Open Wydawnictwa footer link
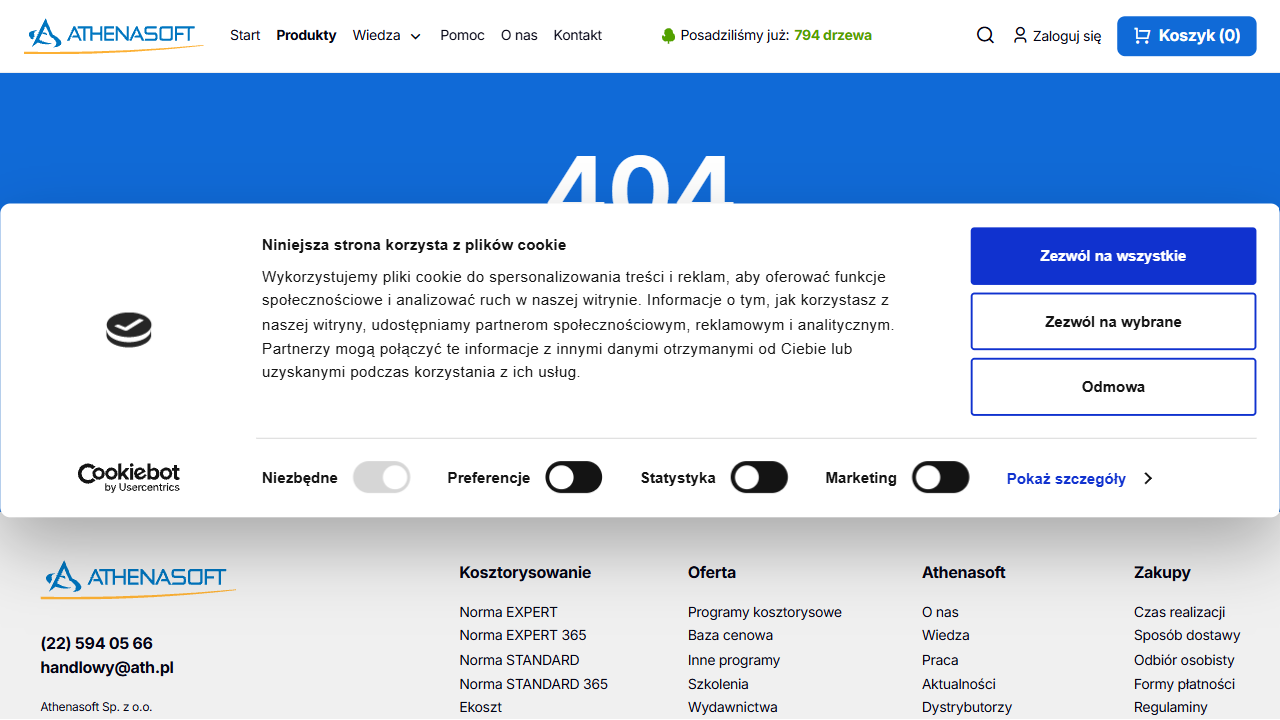The height and width of the screenshot is (720, 1280). pos(733,707)
